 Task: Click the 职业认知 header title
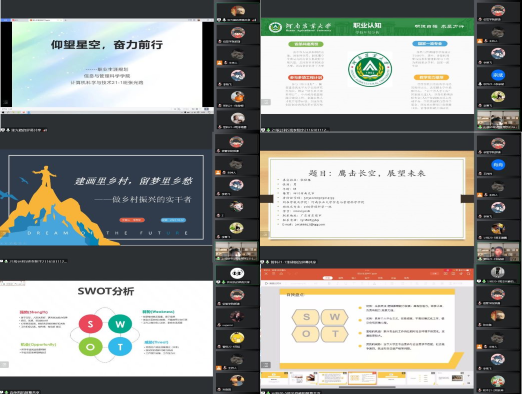367,25
